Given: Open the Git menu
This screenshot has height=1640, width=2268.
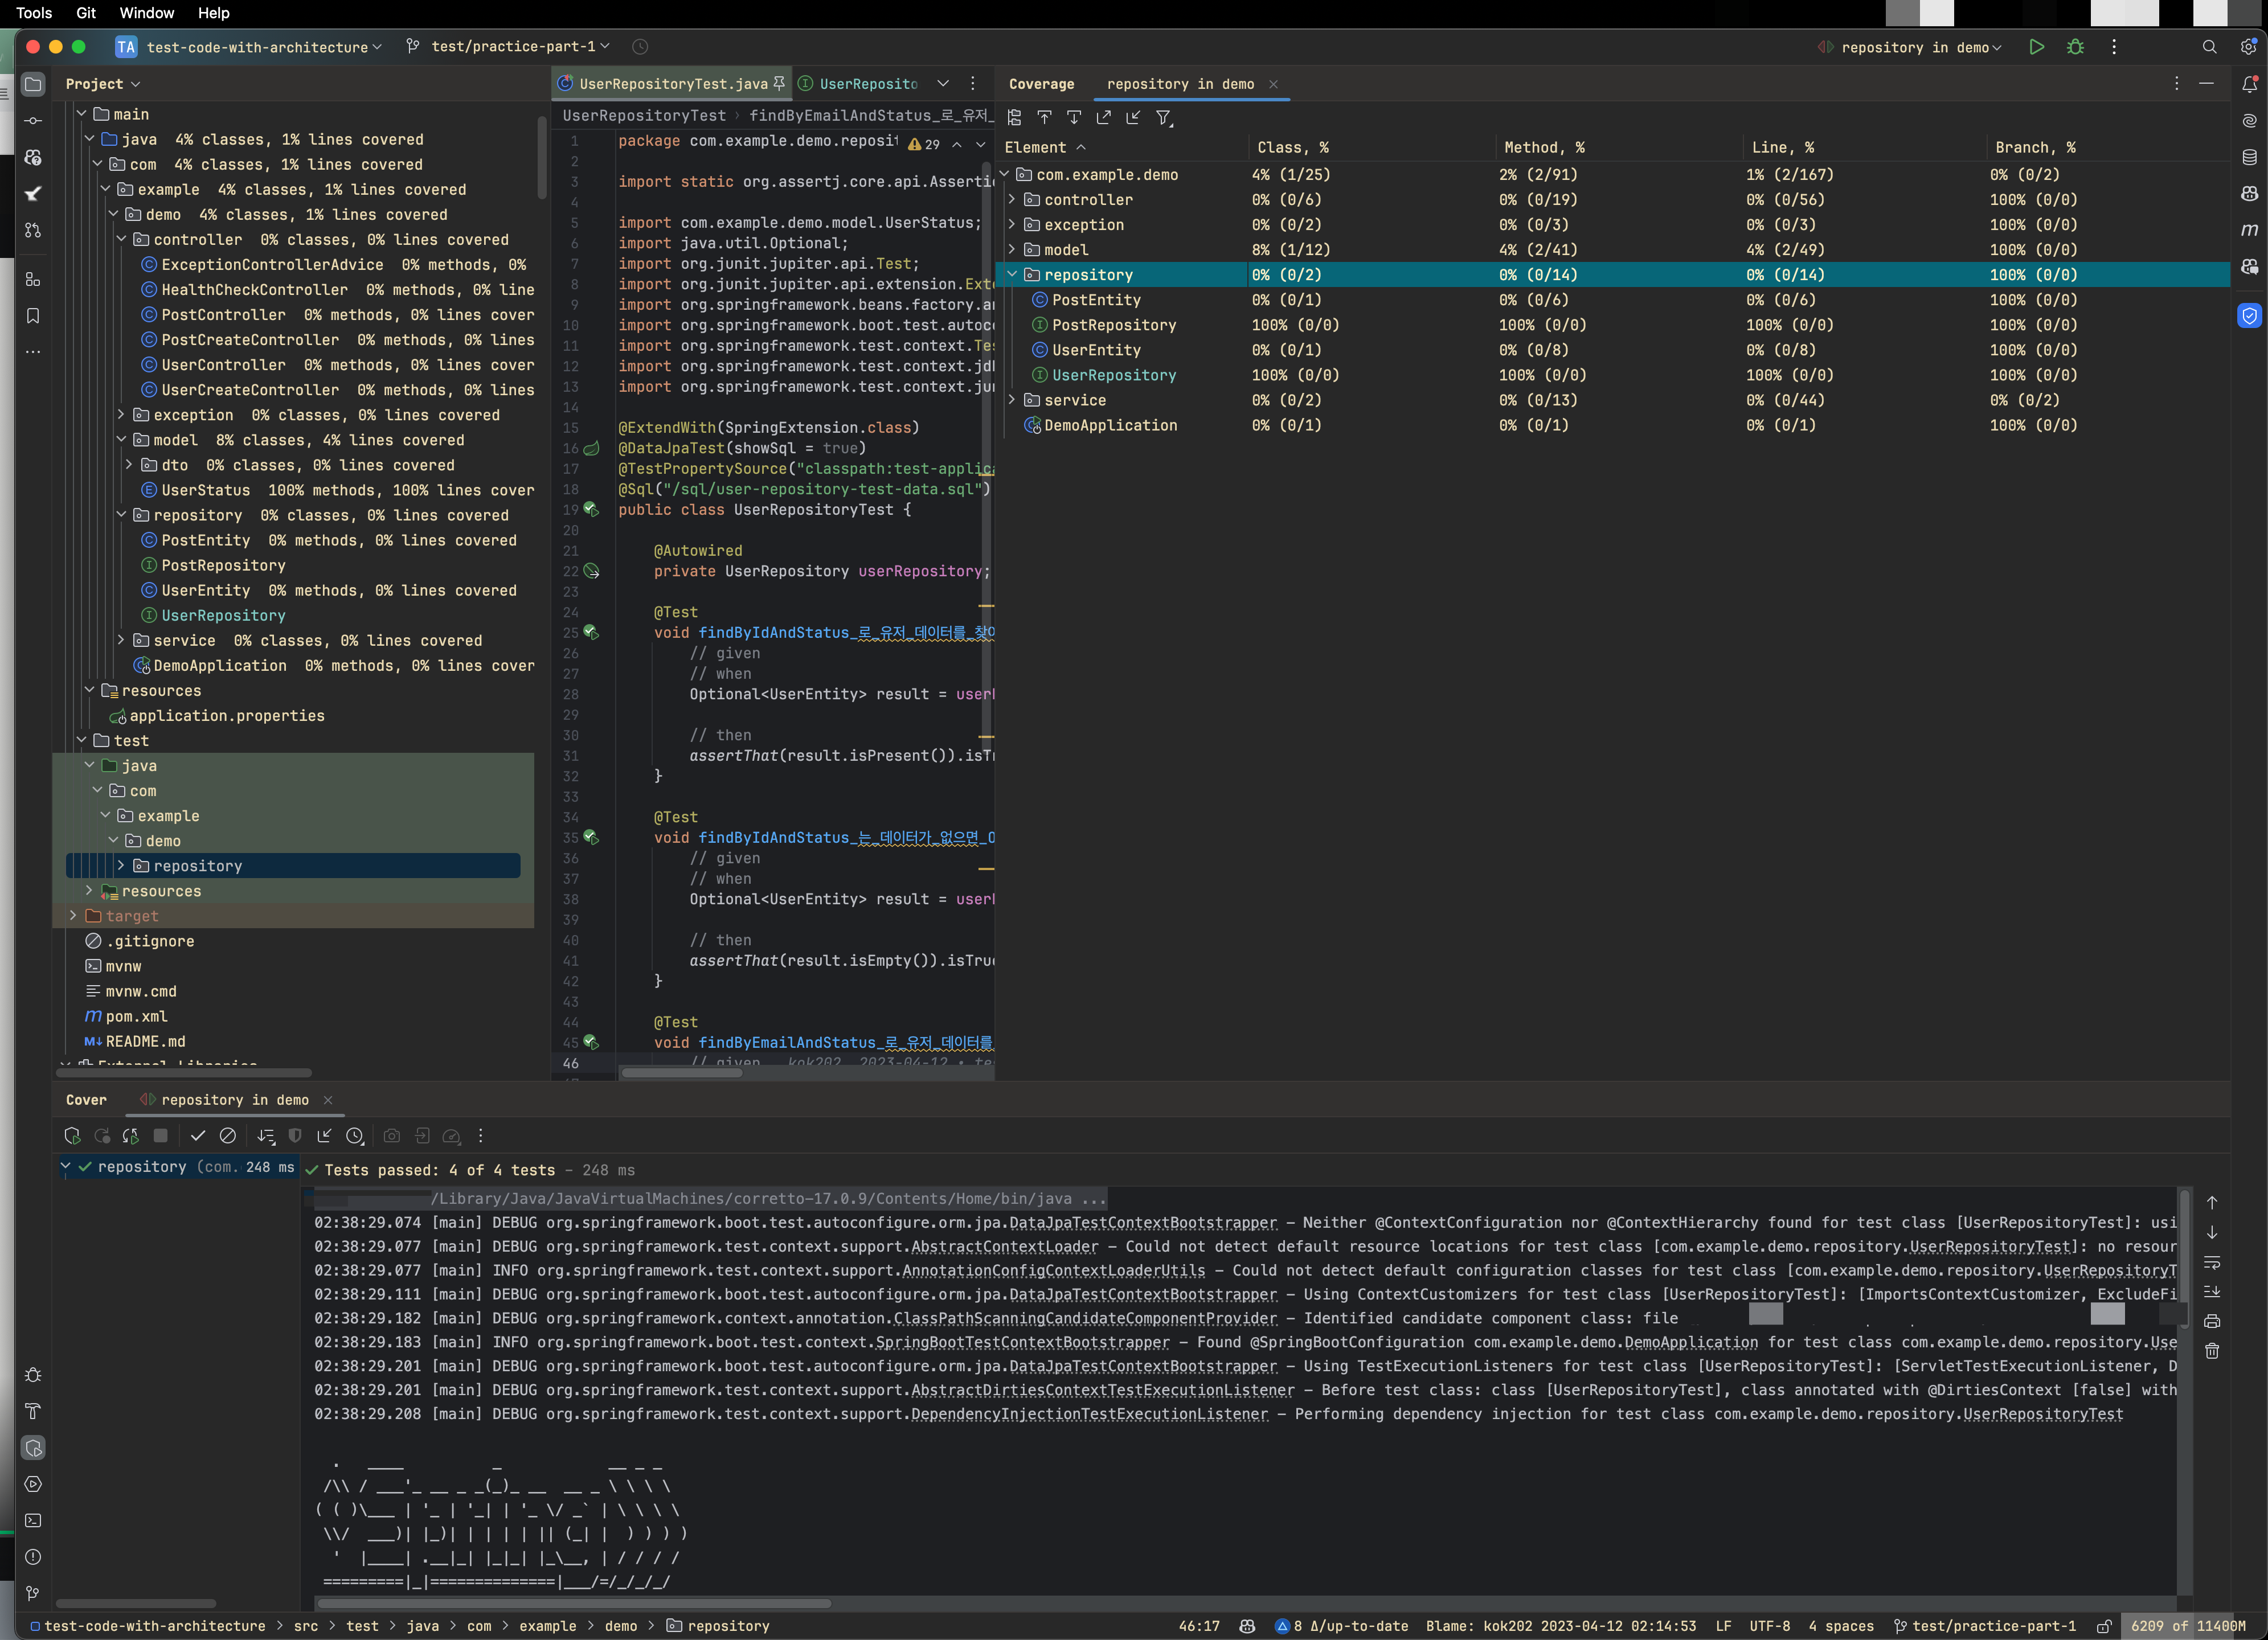Looking at the screenshot, I should pos(86,13).
